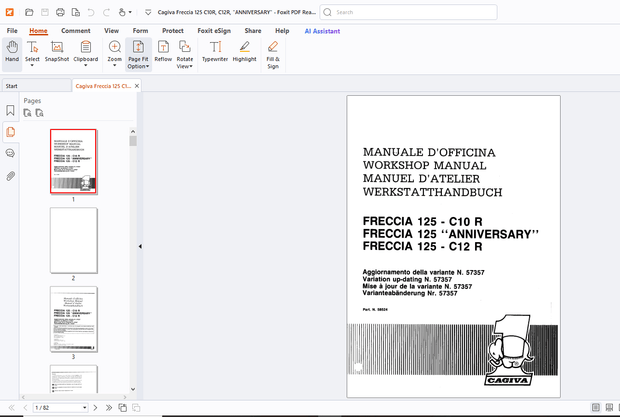Viewport: 620px width, 417px height.
Task: Click into the Search box
Action: [408, 12]
